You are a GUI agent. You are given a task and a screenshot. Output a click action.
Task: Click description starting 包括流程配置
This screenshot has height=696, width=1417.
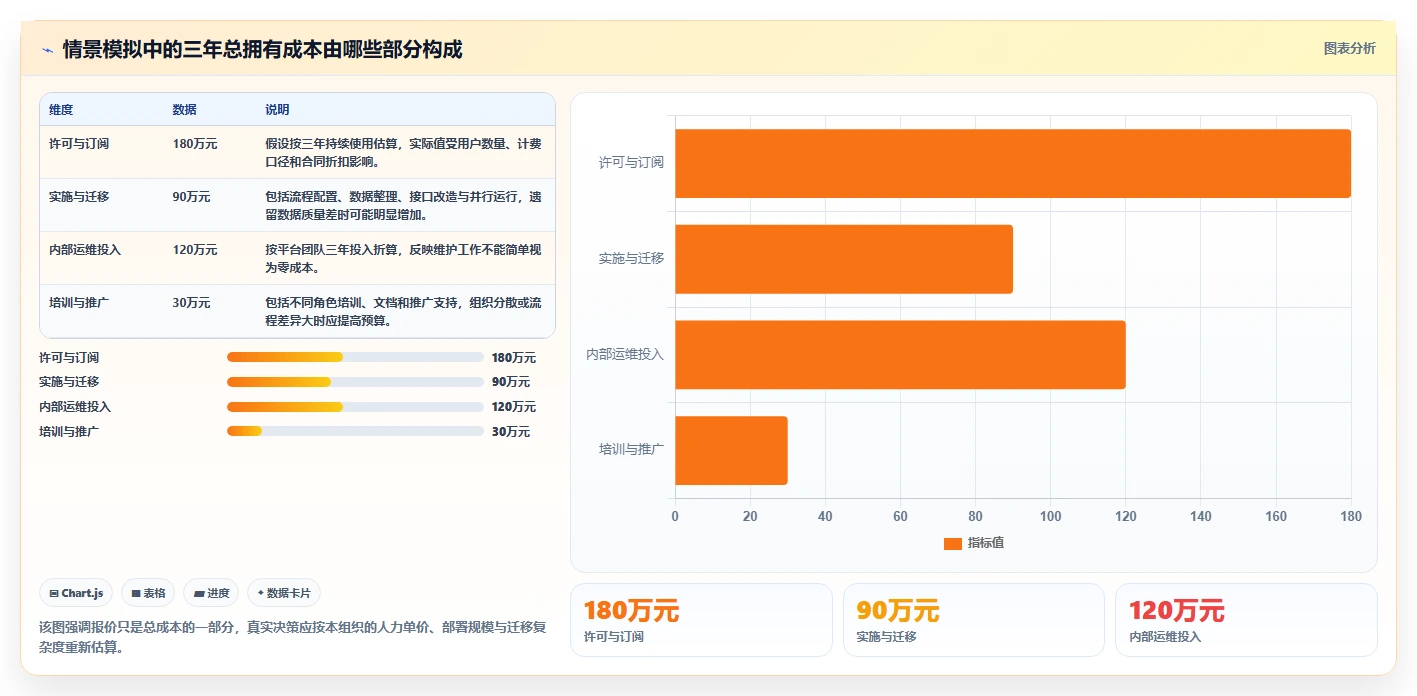click(404, 206)
